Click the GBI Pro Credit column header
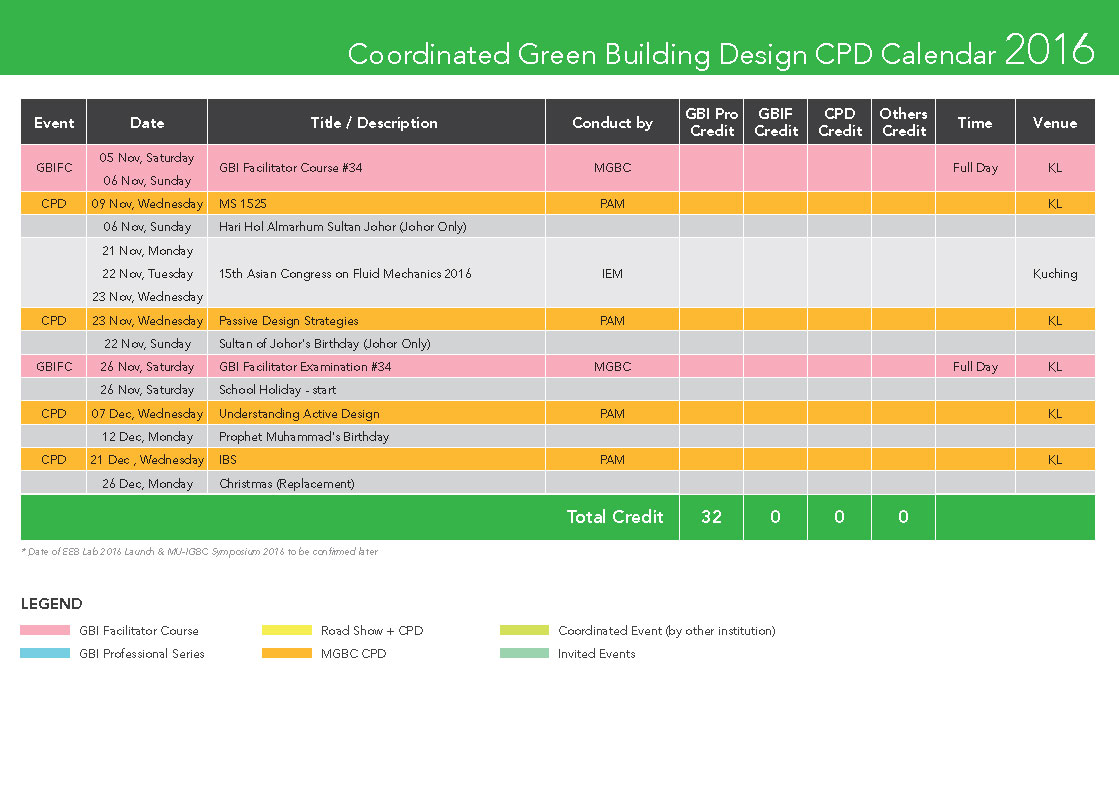 (712, 122)
